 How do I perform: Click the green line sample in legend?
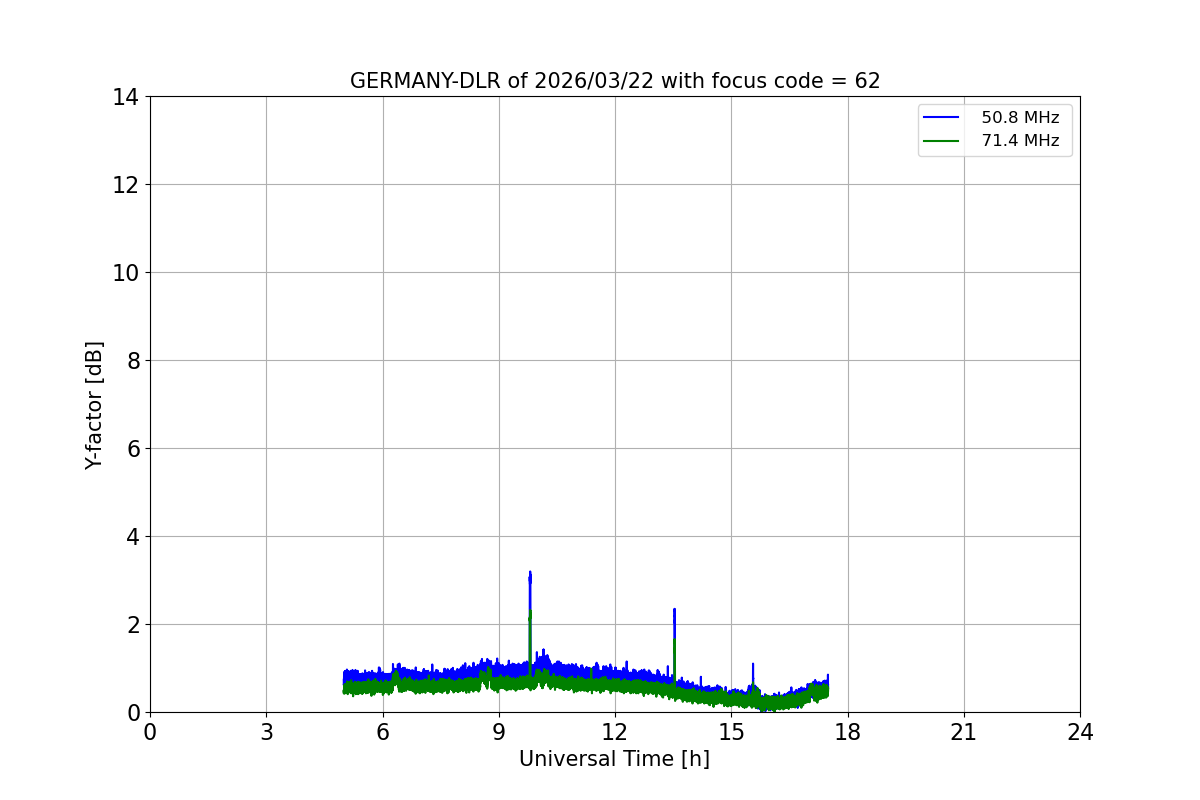pyautogui.click(x=941, y=141)
